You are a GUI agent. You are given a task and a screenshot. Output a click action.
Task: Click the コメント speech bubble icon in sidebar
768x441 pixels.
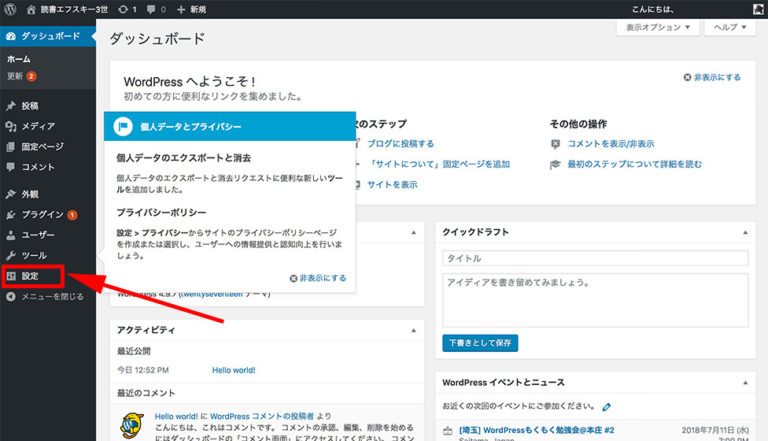11,167
